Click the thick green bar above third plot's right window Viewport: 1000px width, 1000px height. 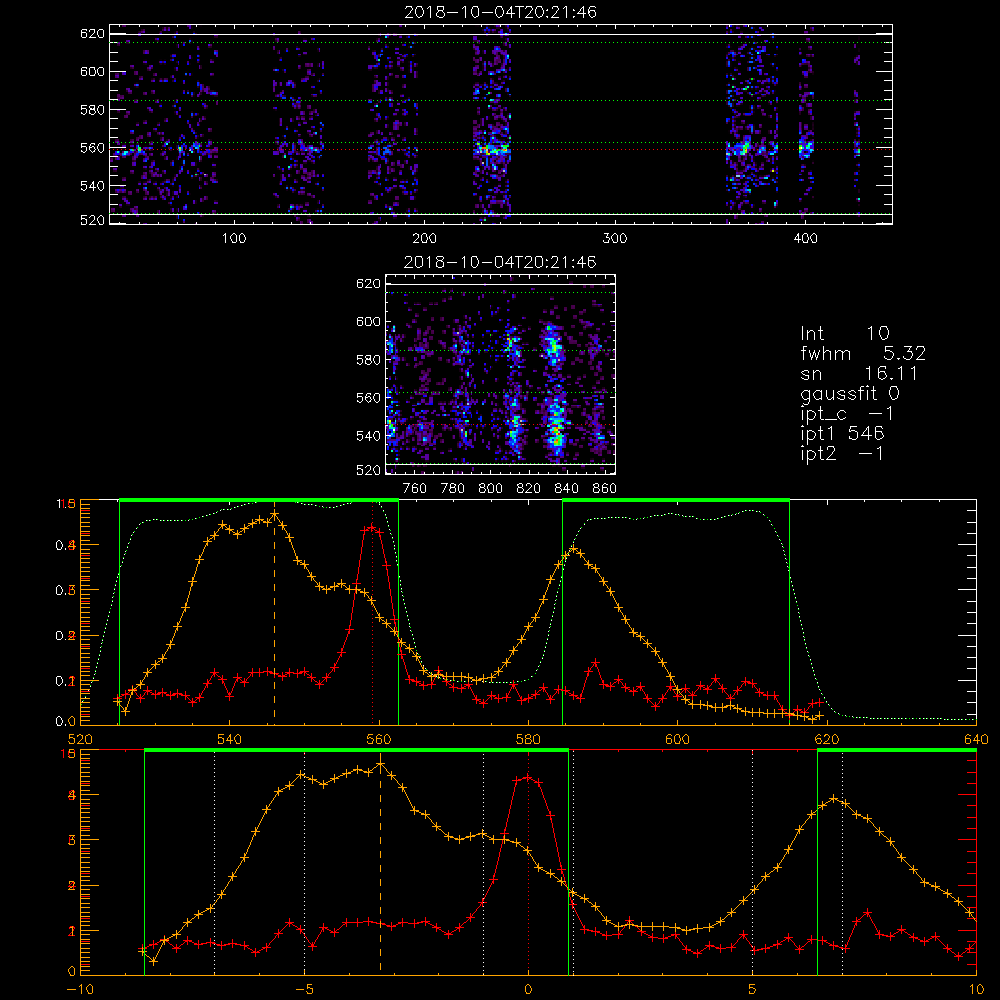click(676, 501)
